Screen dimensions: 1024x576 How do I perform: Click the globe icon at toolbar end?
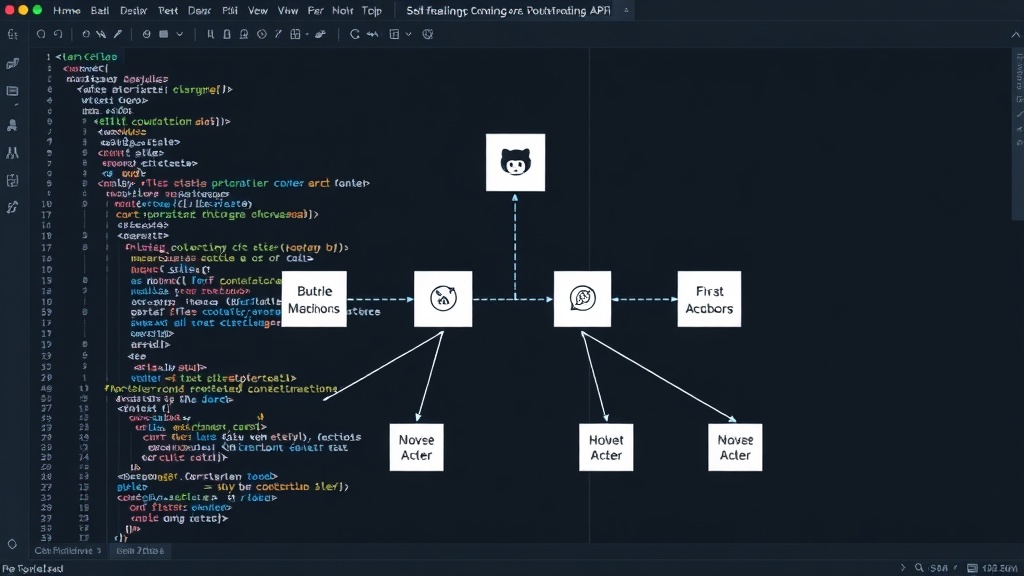[x=428, y=34]
